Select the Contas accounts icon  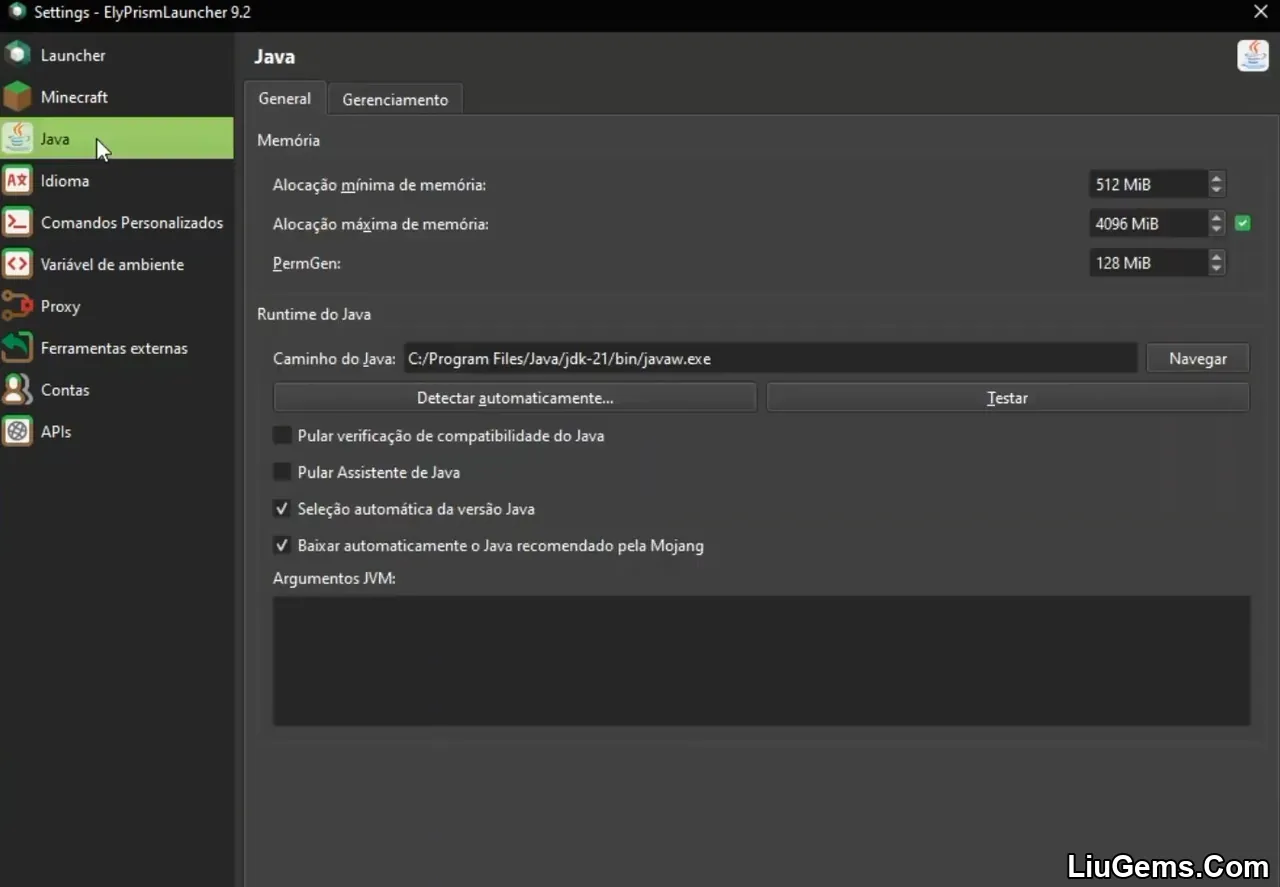point(17,390)
